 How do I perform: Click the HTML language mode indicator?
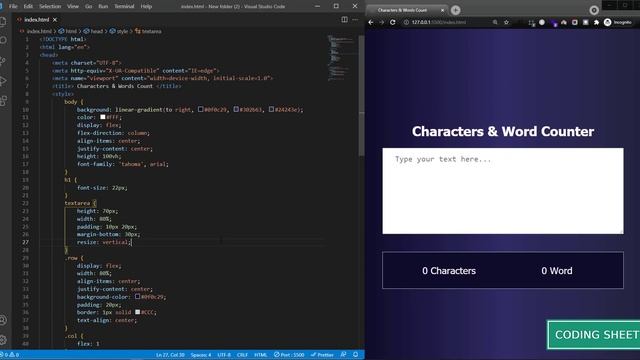(x=260, y=355)
